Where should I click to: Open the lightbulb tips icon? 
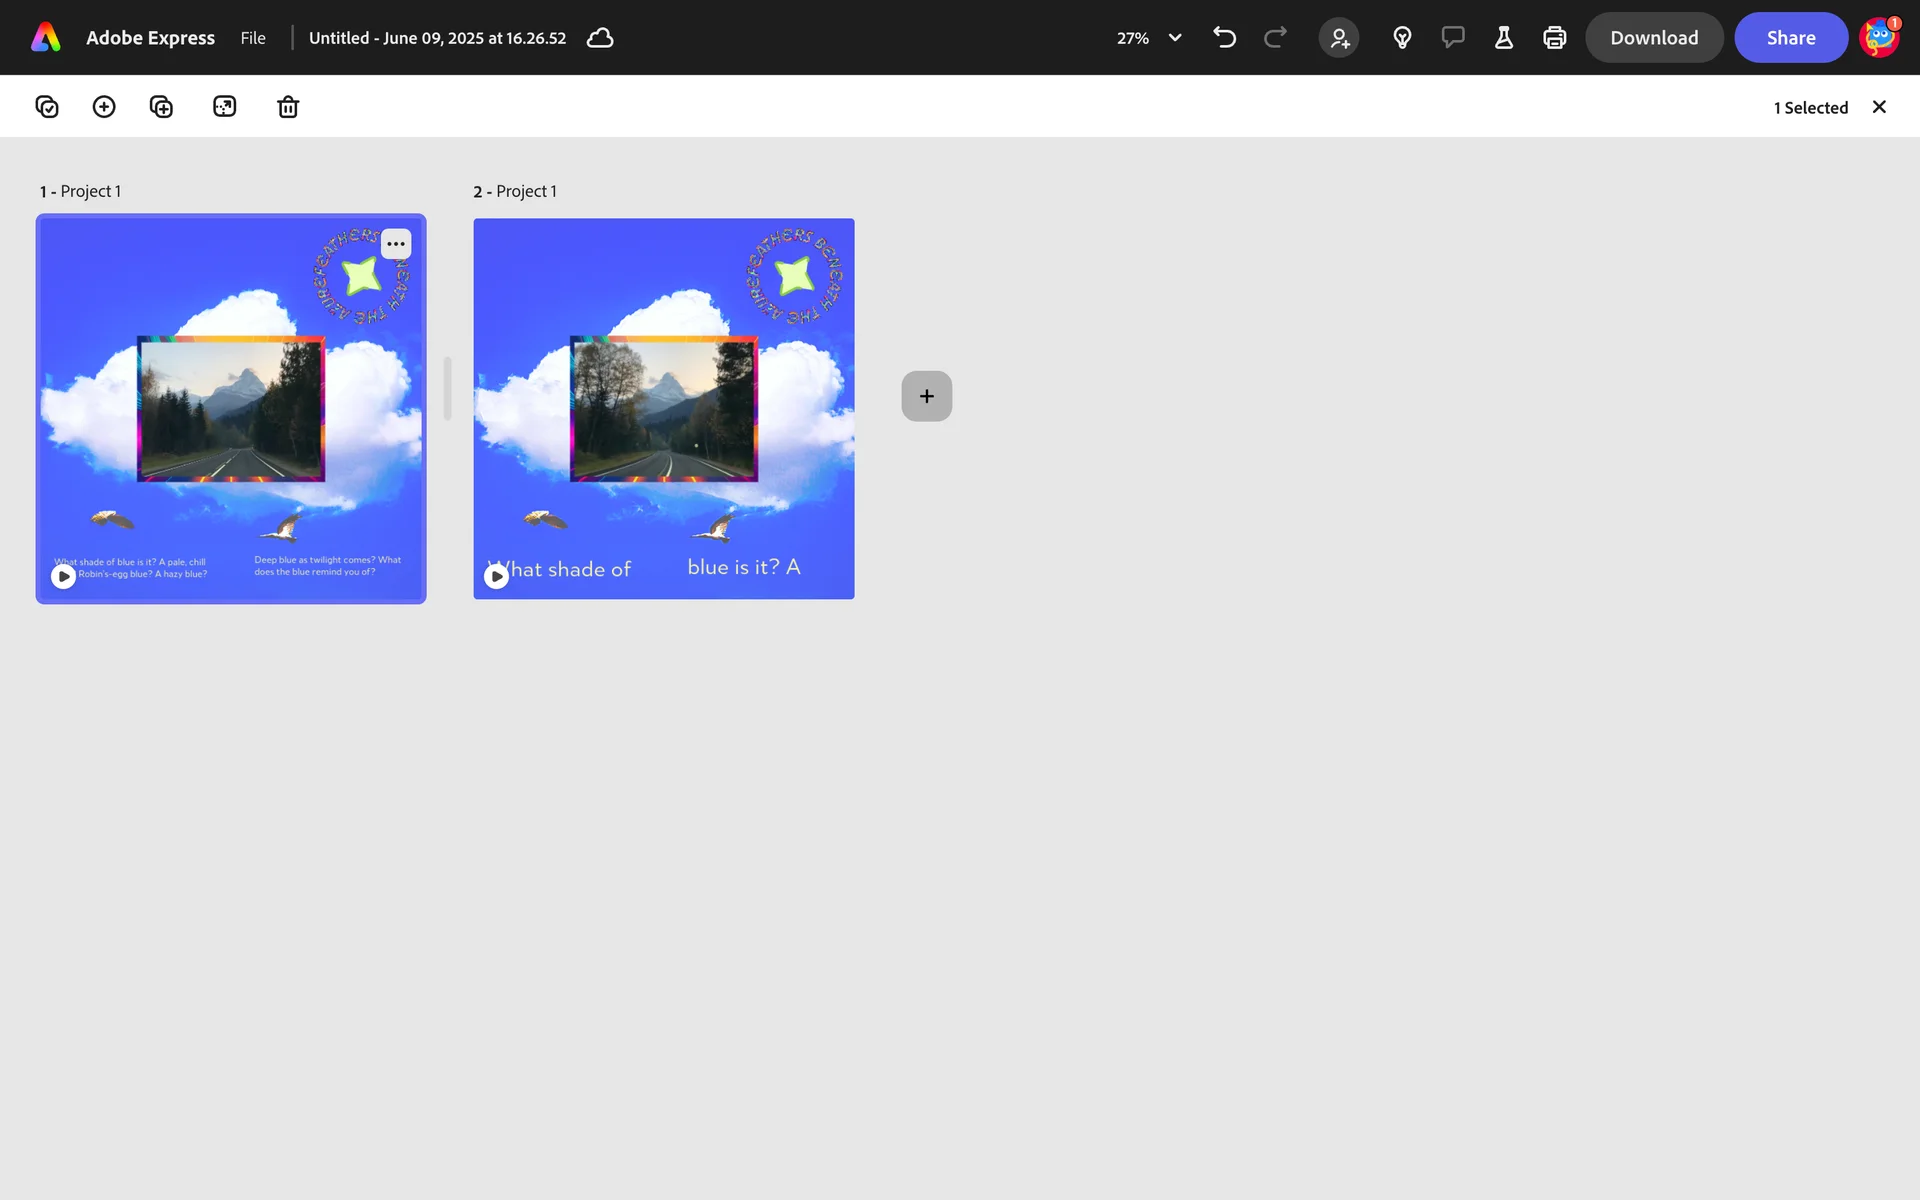point(1402,38)
